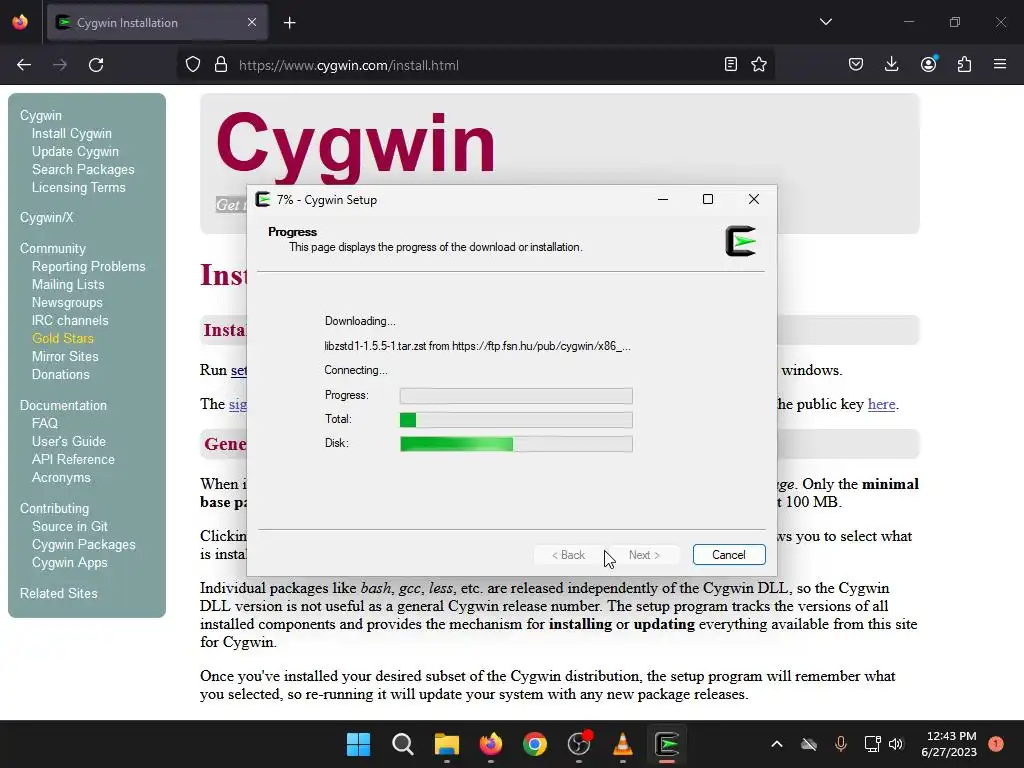Bookmark this page with the star icon
The image size is (1024, 768).
pyautogui.click(x=759, y=64)
